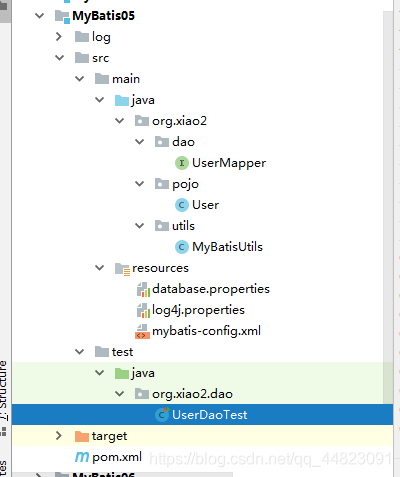Screen dimensions: 400x477
Task: Select log4j.properties file
Action: (198, 310)
